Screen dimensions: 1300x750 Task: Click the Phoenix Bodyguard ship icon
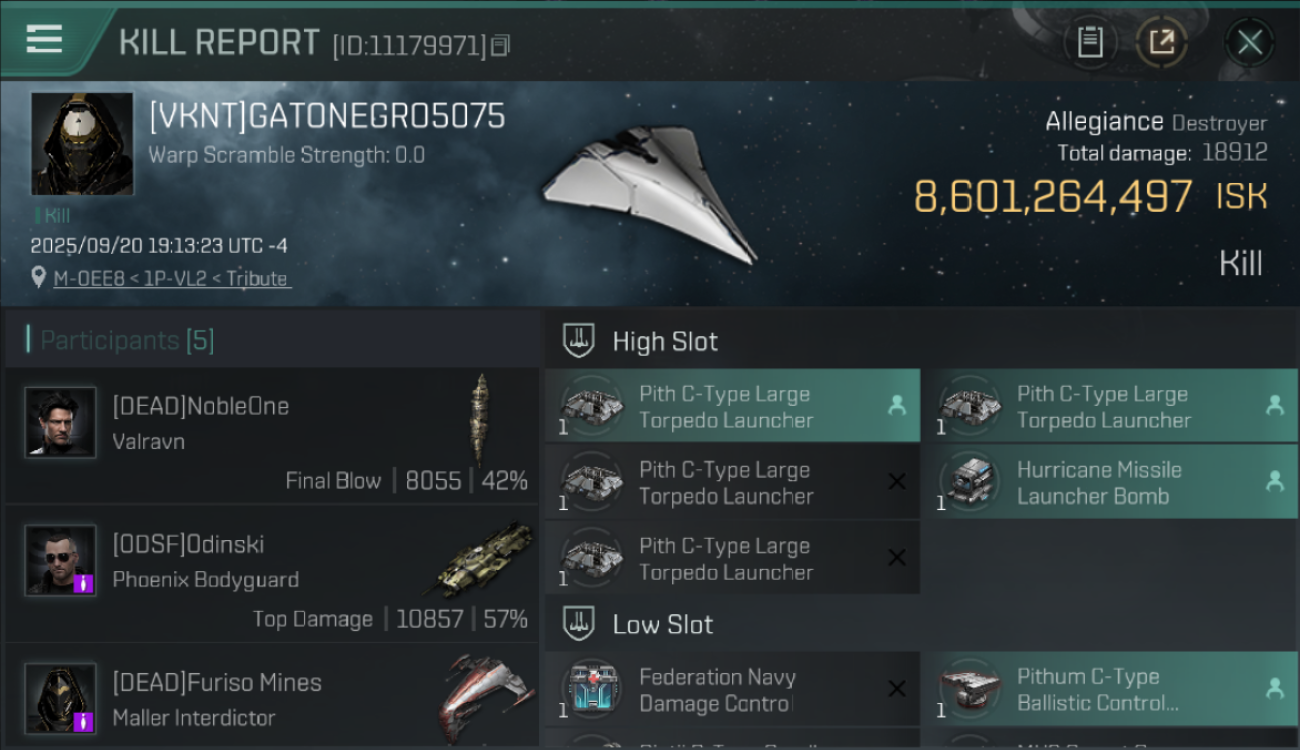pos(485,558)
